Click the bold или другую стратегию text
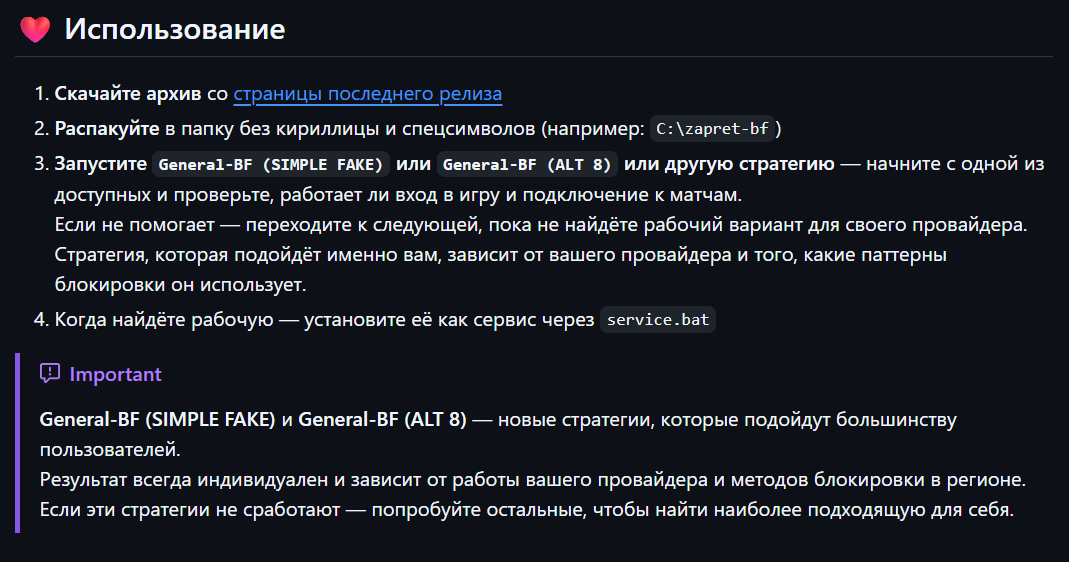 point(729,164)
